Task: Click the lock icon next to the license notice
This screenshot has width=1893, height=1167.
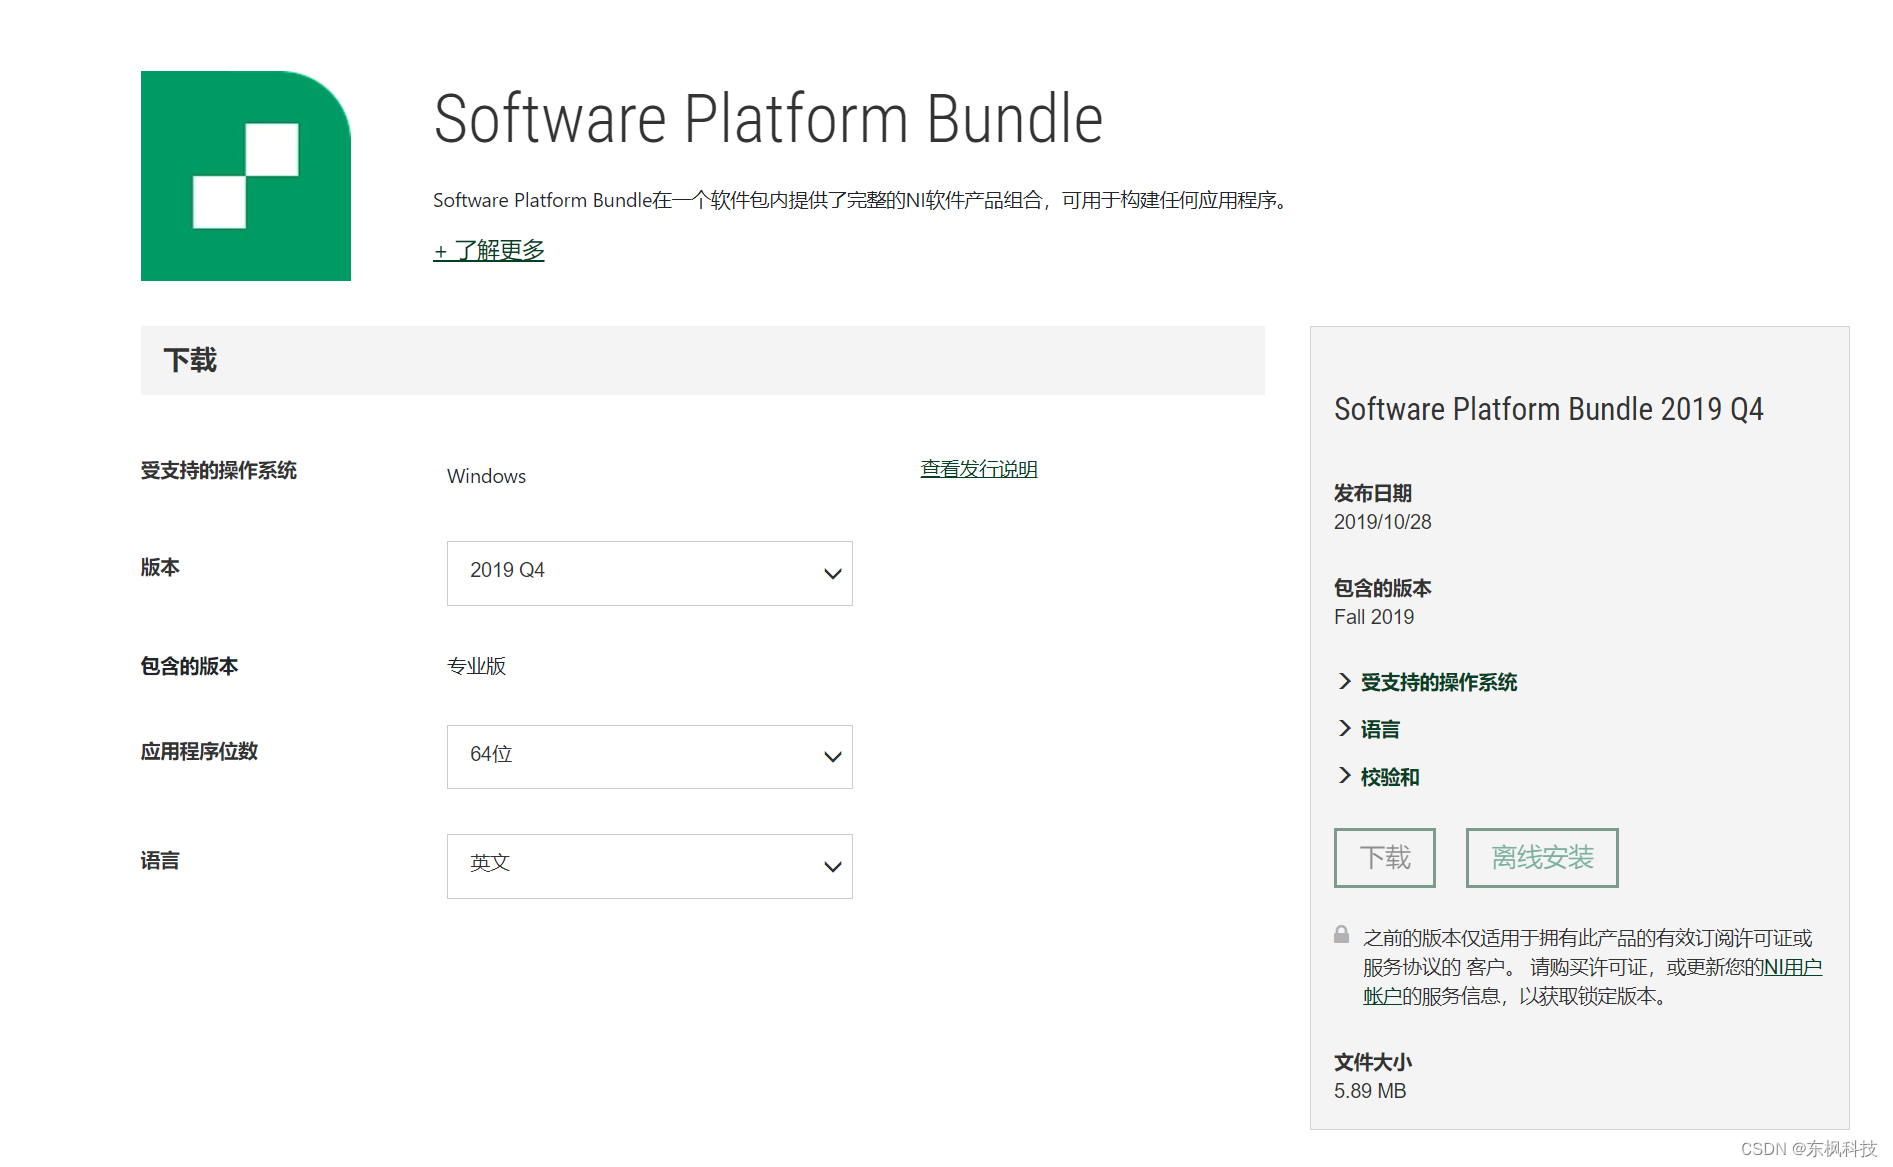Action: click(x=1341, y=936)
